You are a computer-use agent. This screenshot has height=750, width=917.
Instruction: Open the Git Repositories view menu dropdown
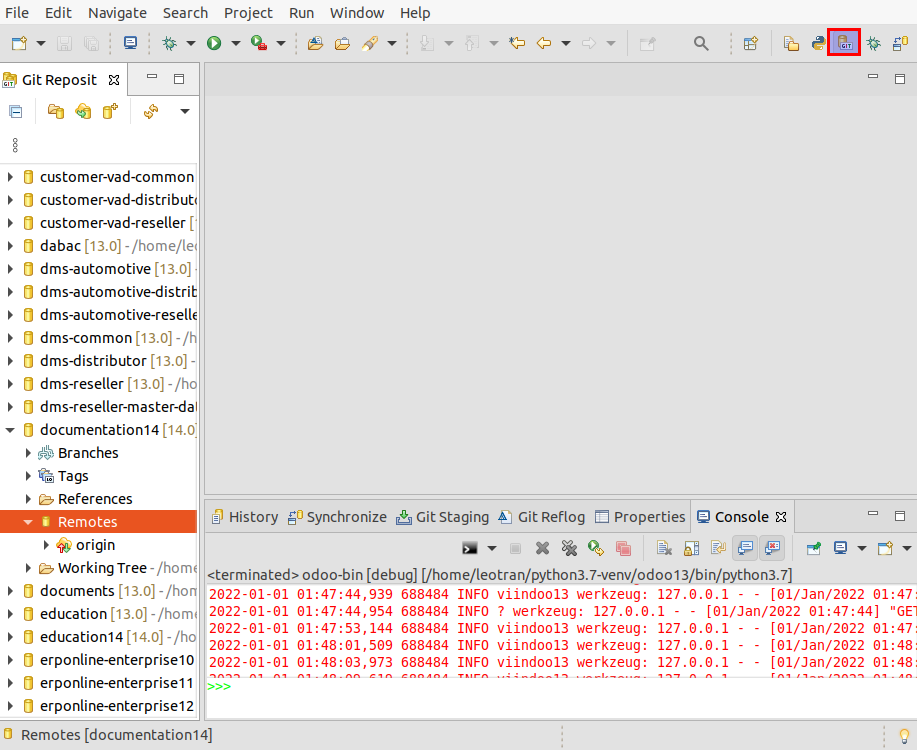click(x=184, y=111)
